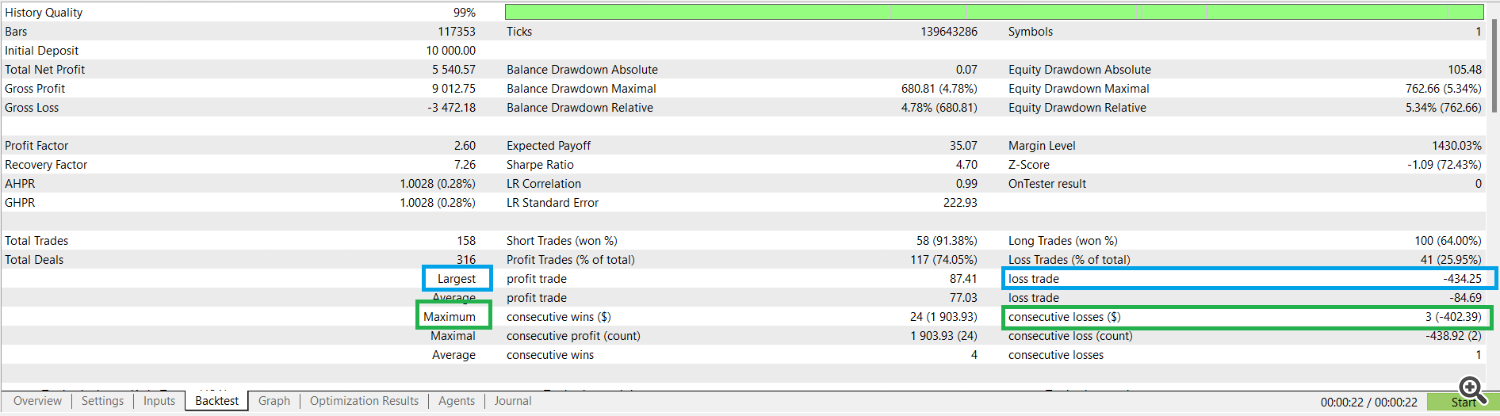Open the Agents tab
1500x416 pixels.
[456, 401]
